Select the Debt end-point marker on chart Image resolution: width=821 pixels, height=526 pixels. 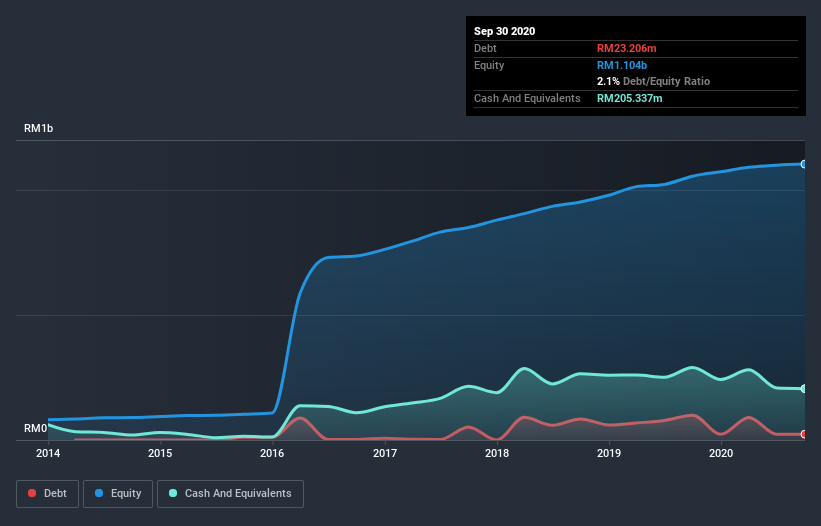804,434
